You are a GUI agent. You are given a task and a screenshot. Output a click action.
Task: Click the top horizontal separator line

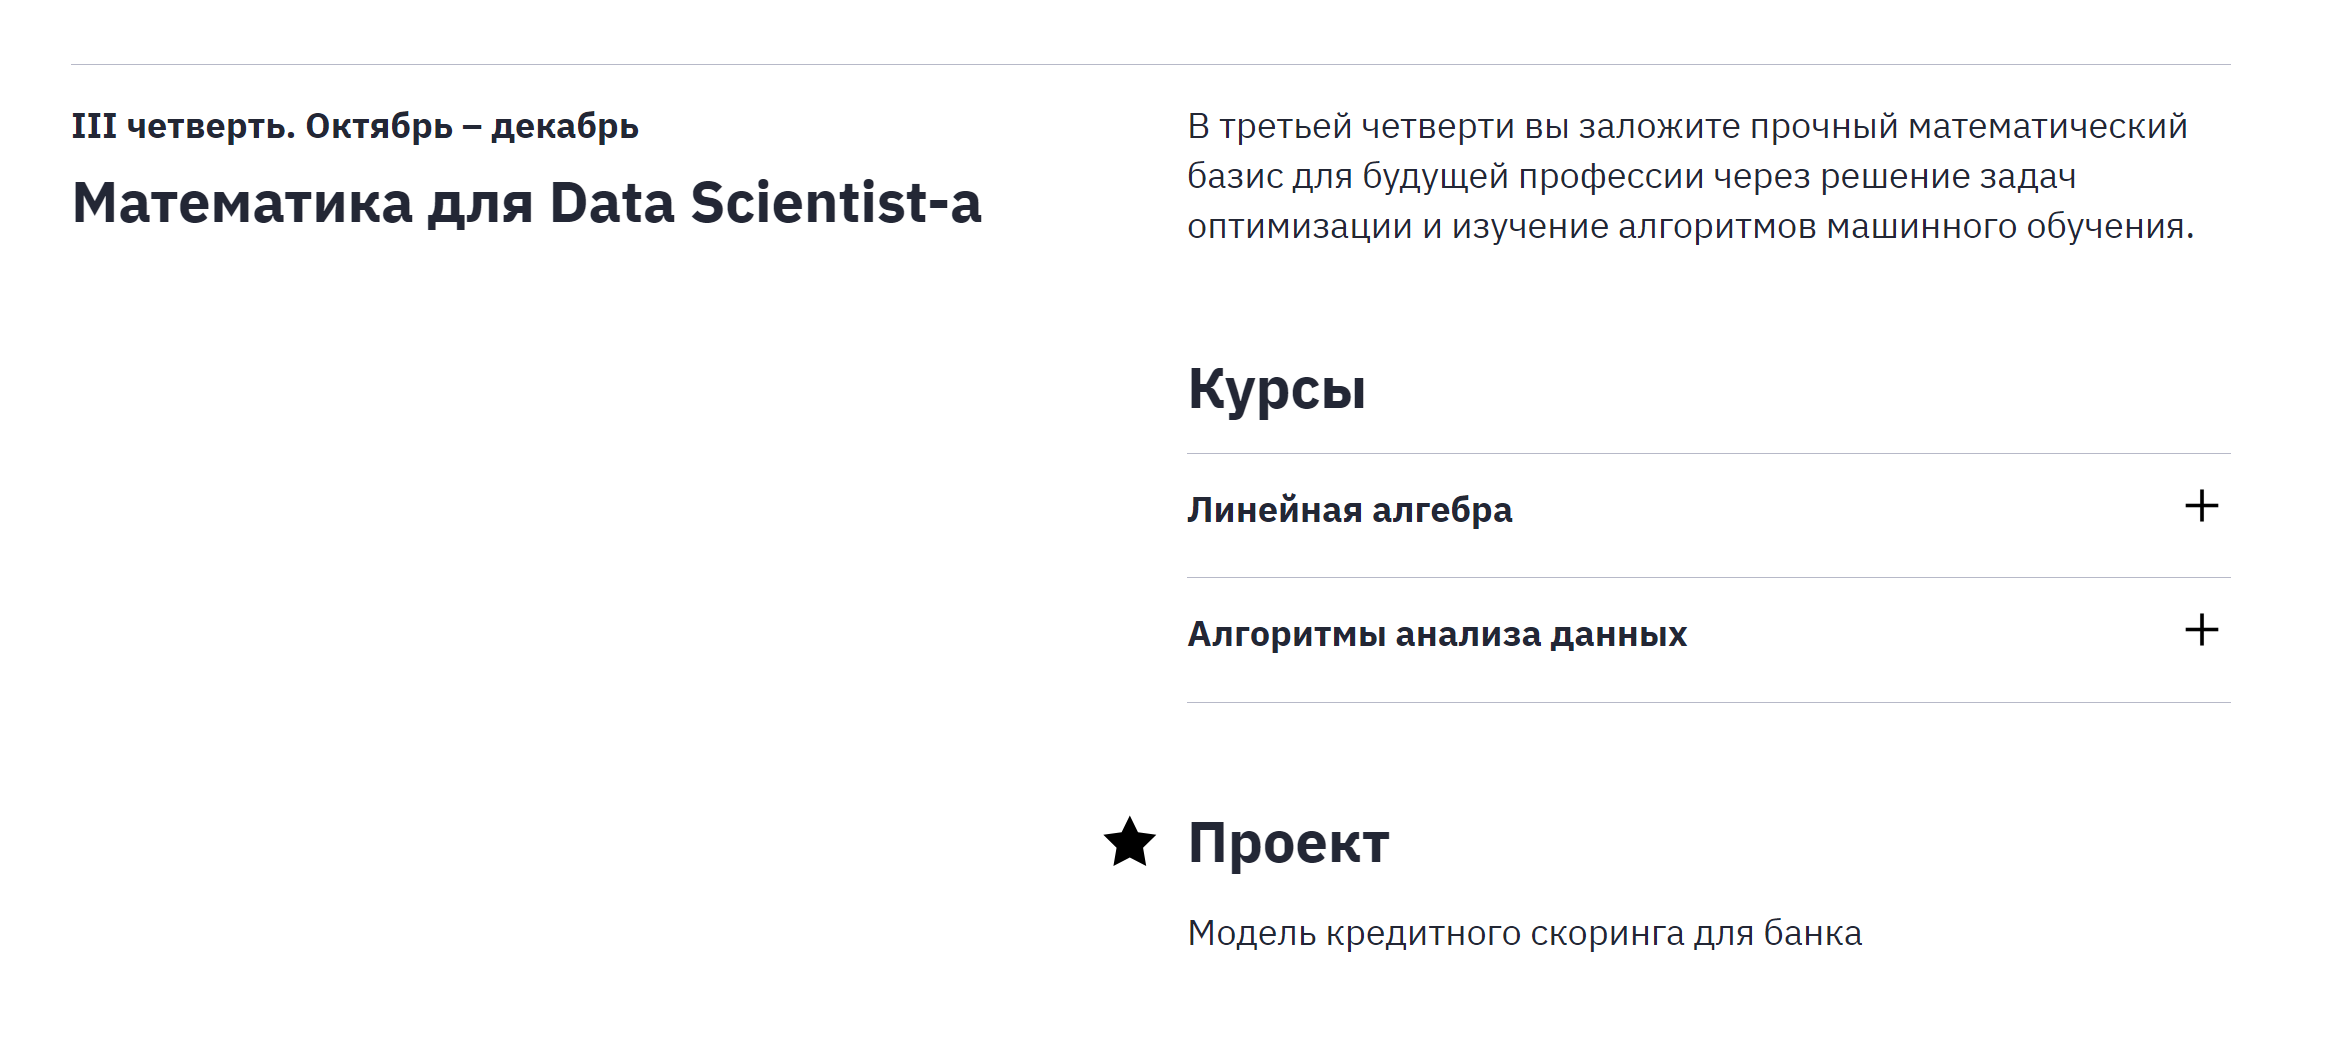click(1150, 64)
